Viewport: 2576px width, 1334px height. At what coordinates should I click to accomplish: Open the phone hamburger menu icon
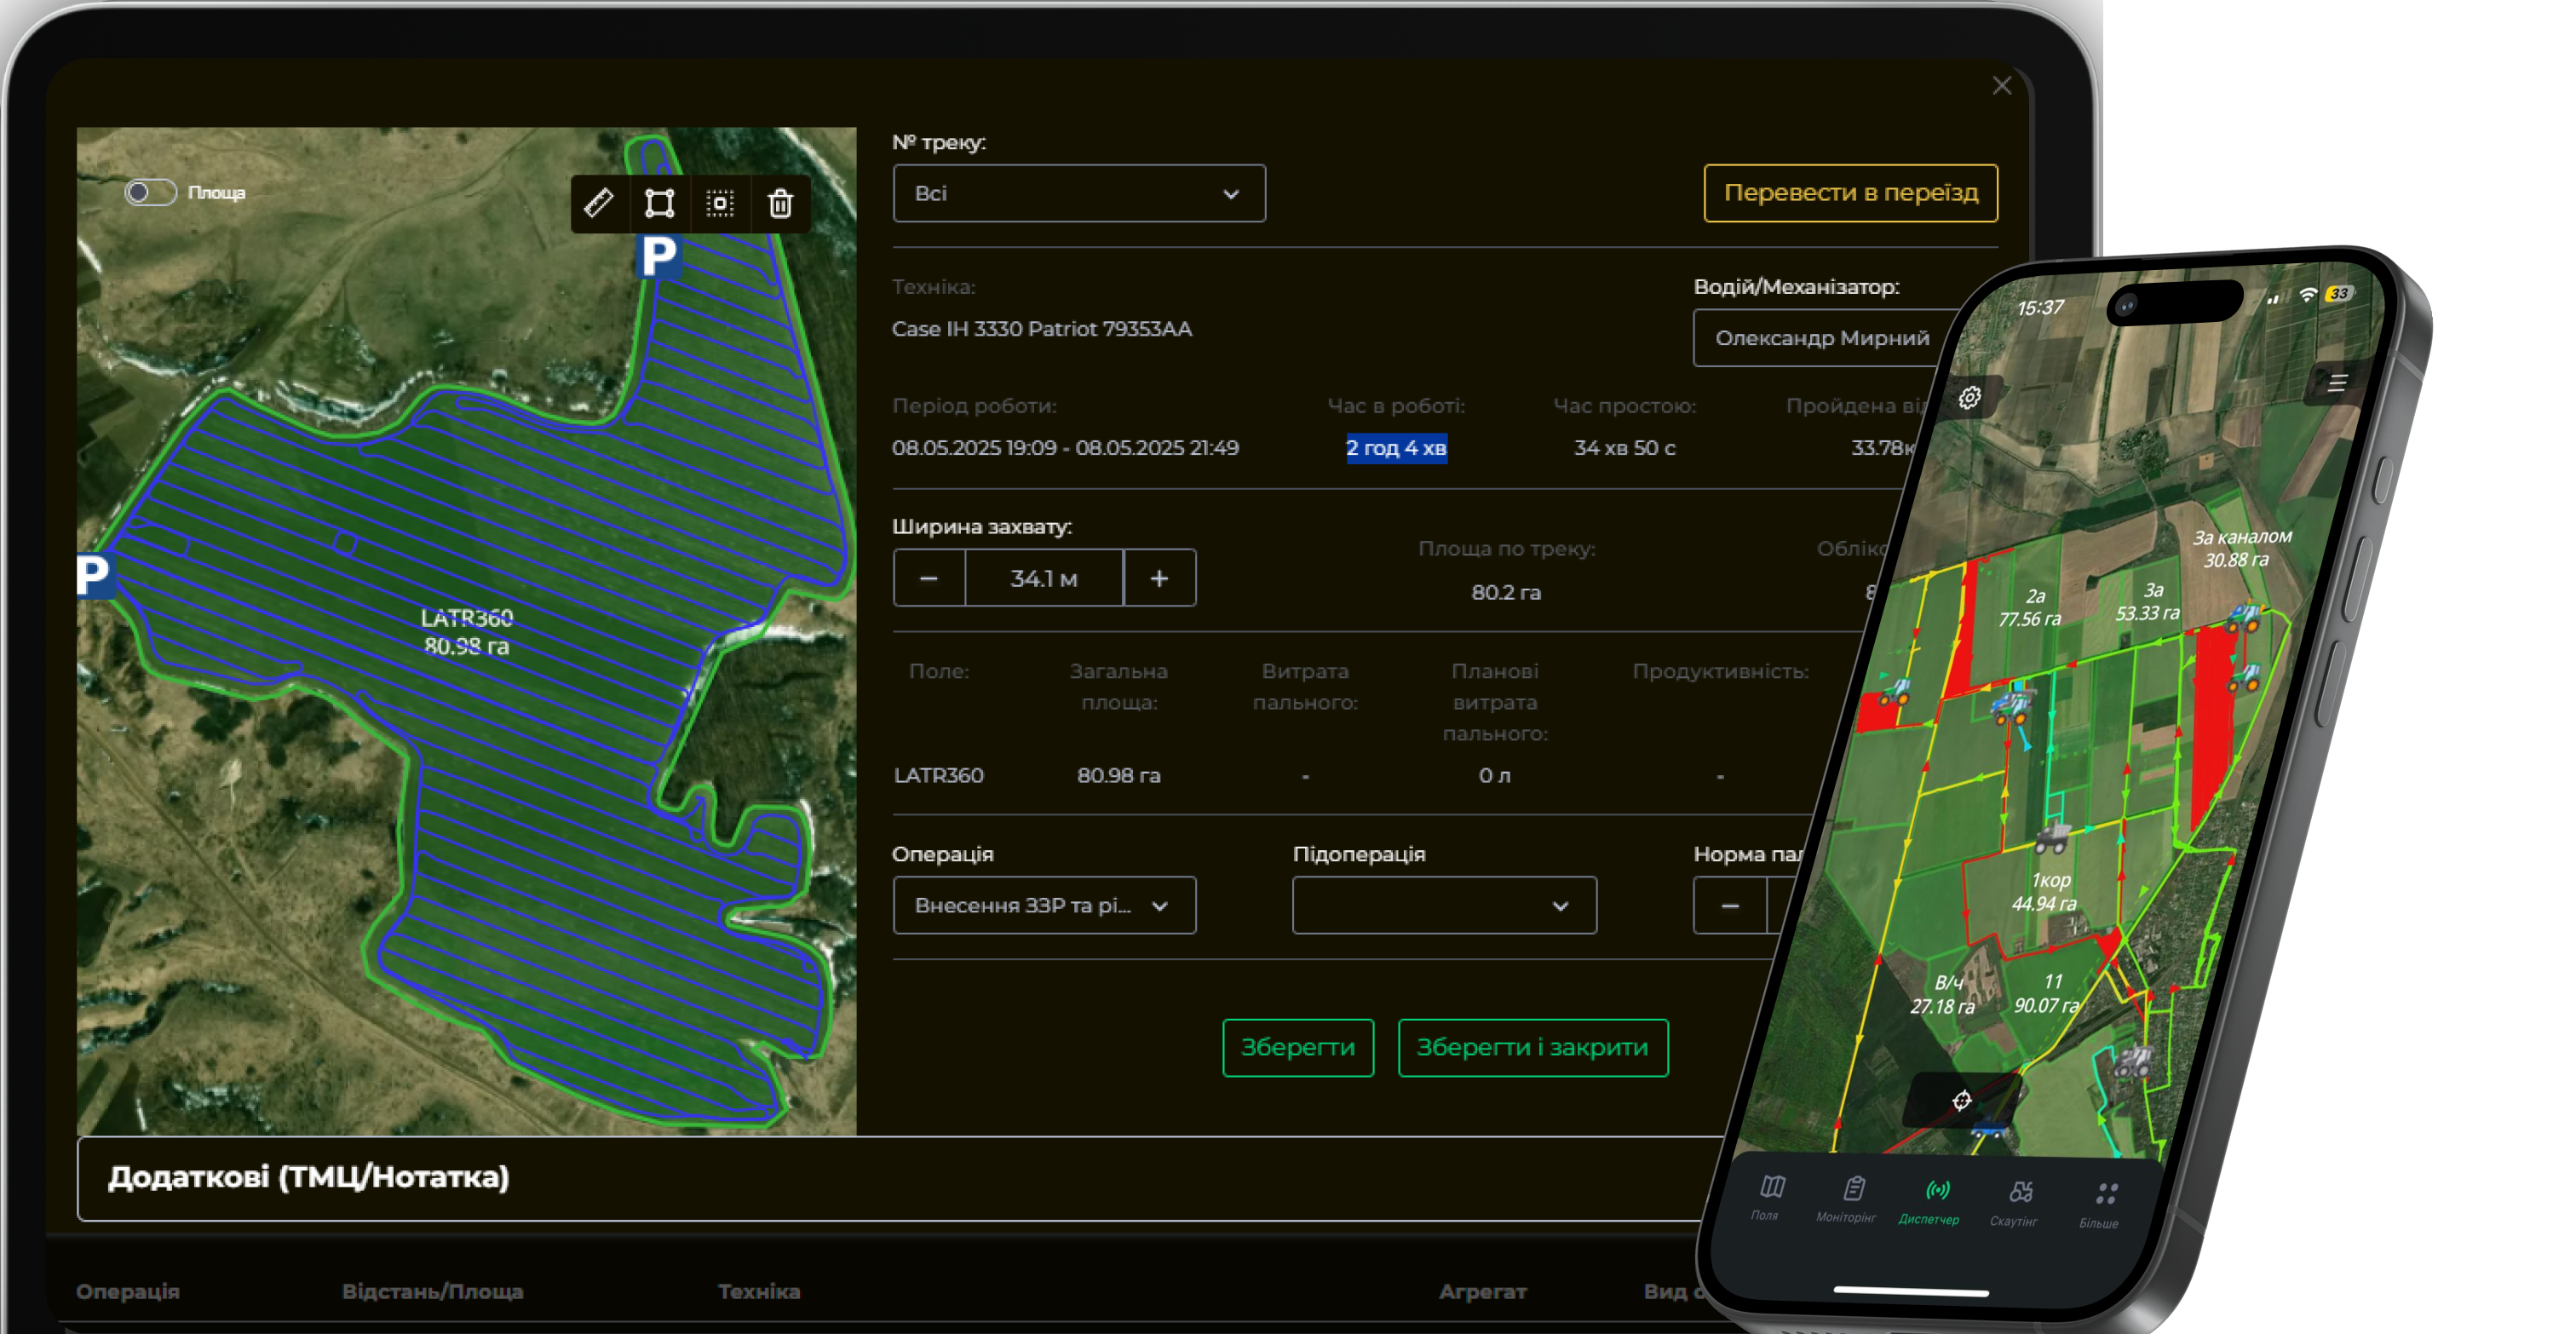[2337, 383]
